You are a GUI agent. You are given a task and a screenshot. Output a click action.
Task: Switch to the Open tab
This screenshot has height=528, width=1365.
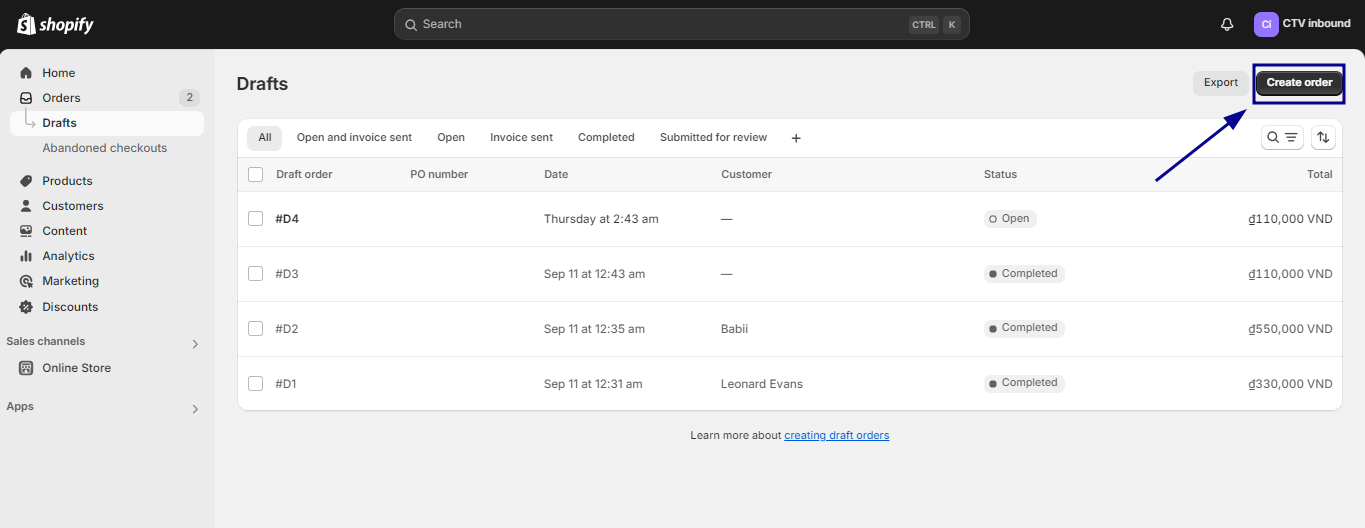(x=451, y=138)
